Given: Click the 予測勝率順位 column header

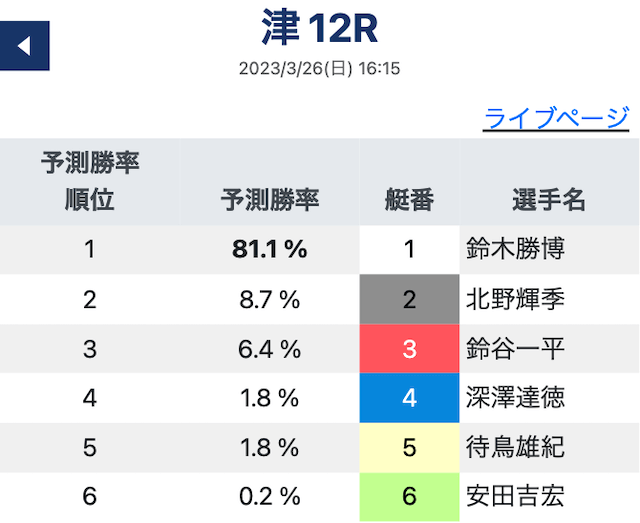Looking at the screenshot, I should pyautogui.click(x=90, y=181).
